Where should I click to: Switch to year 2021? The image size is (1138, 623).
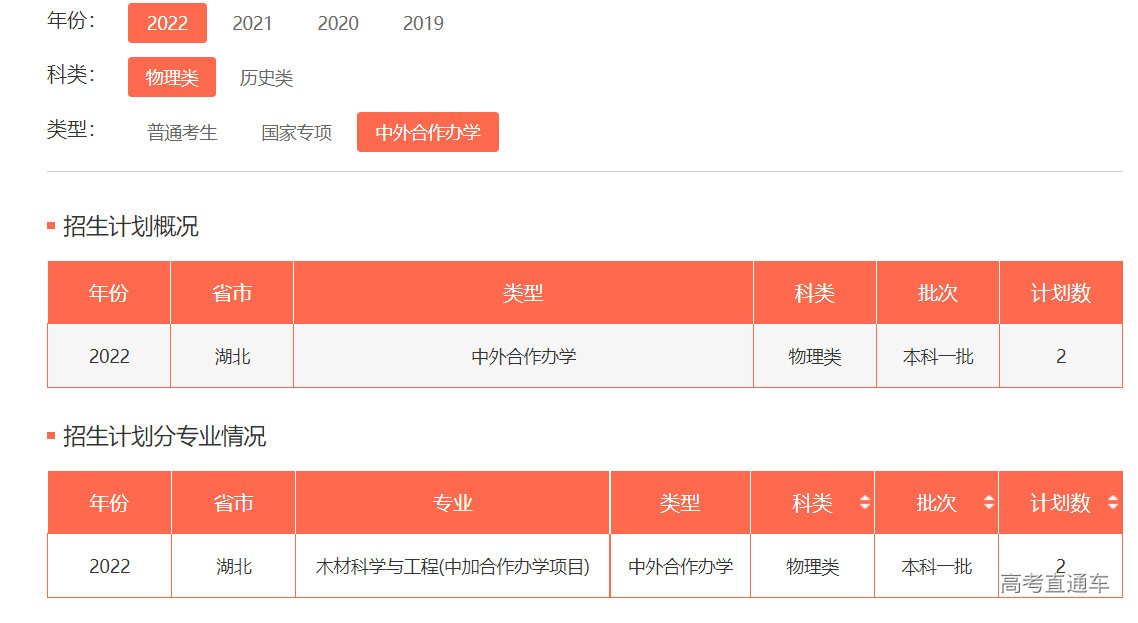coord(252,23)
